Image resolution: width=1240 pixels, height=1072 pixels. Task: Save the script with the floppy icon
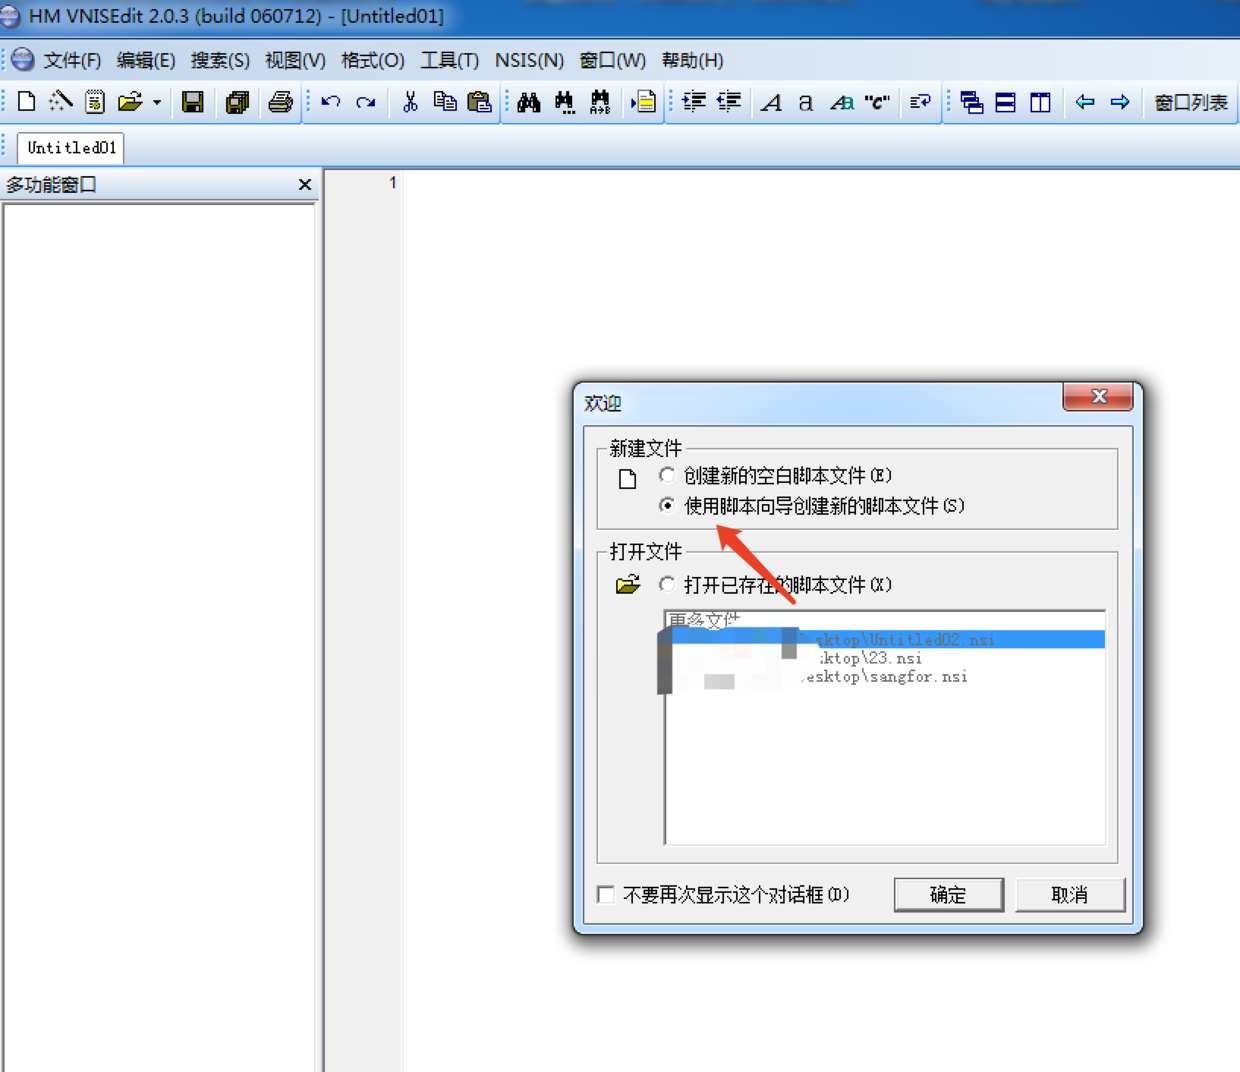click(192, 101)
